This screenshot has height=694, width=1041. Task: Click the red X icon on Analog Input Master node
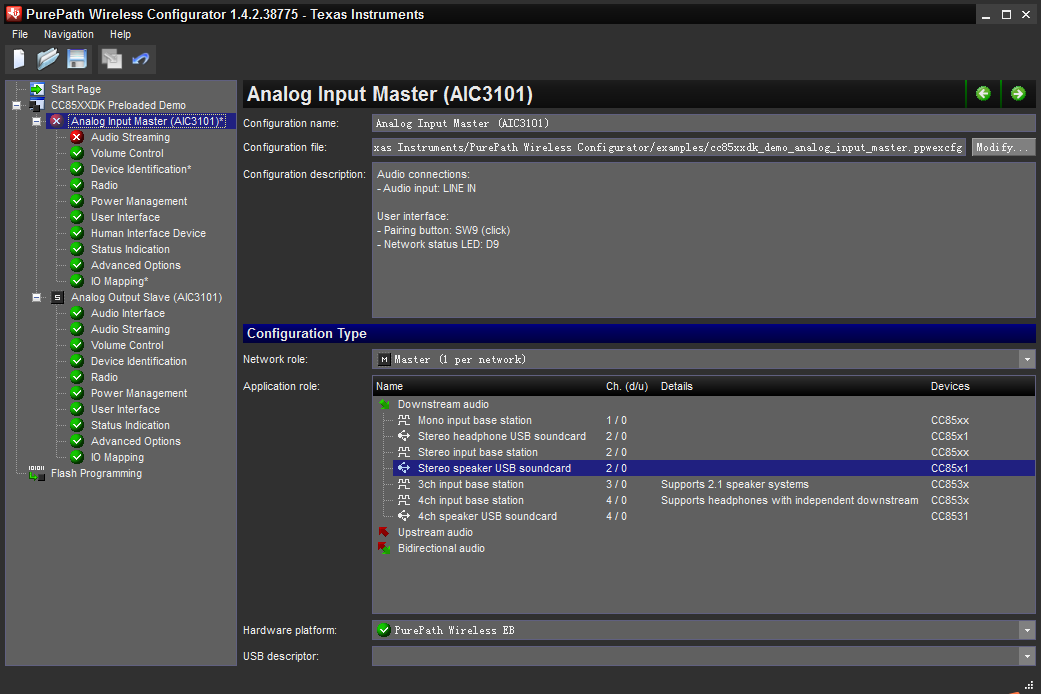coord(57,121)
